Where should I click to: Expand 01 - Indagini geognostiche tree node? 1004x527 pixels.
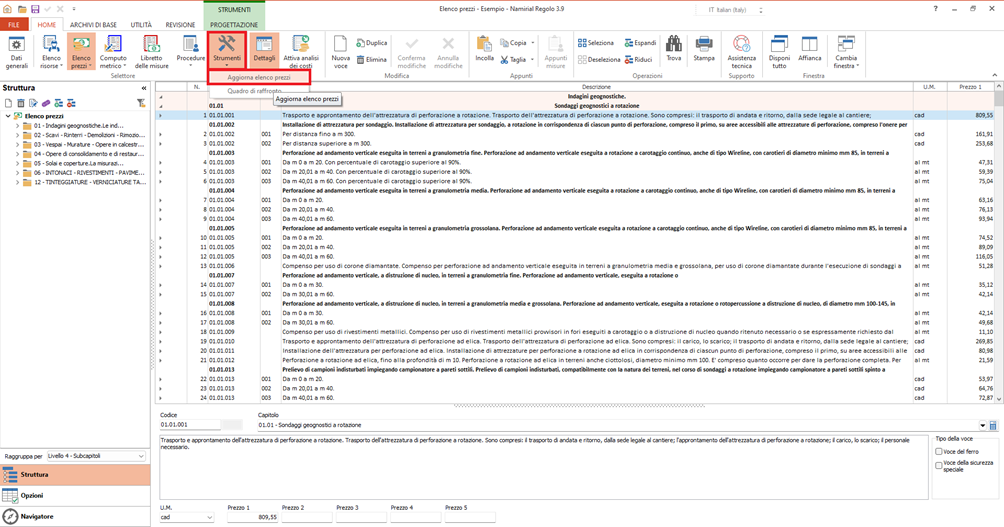tap(17, 126)
